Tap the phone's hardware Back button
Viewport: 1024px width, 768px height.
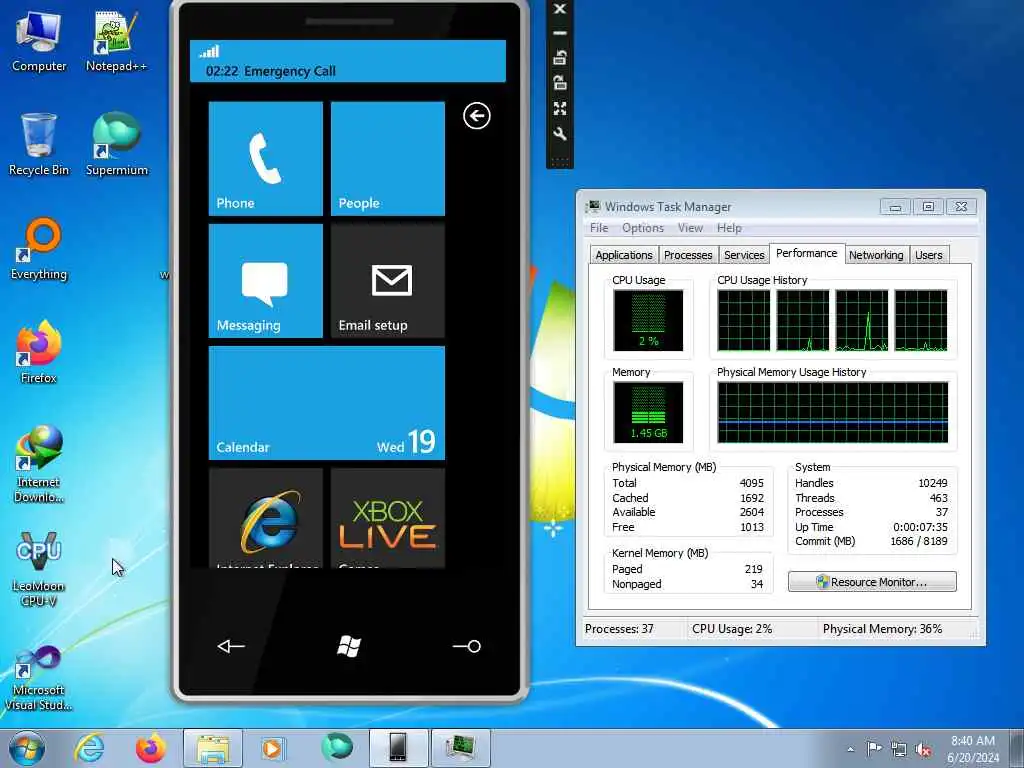(231, 646)
